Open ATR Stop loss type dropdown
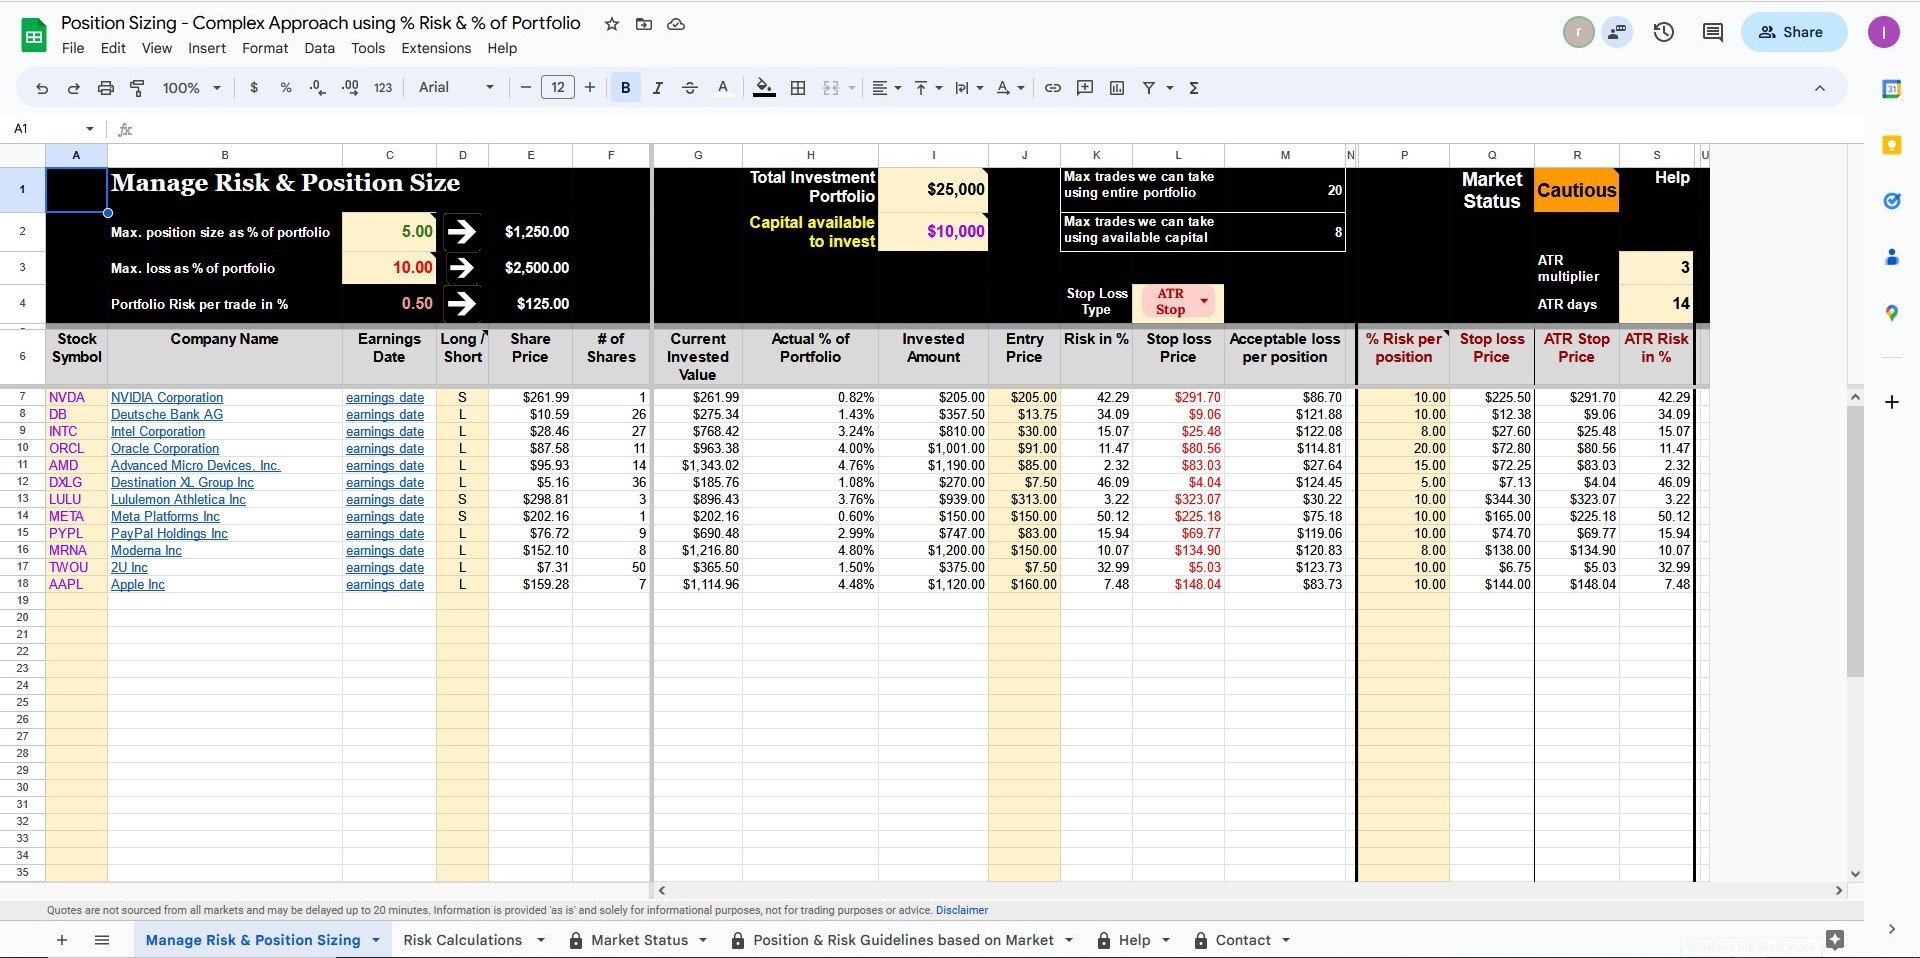 (1204, 301)
